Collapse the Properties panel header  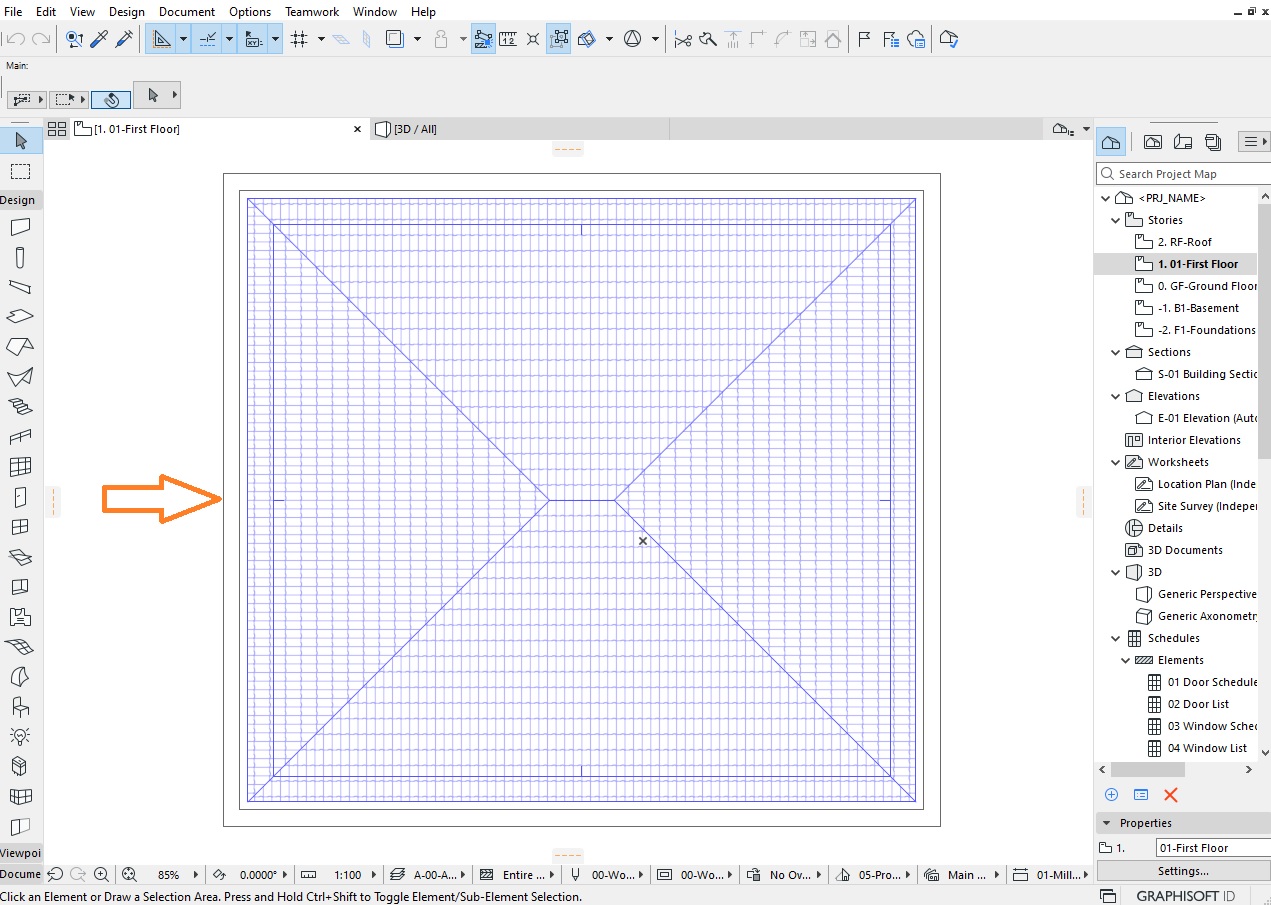tap(1182, 823)
